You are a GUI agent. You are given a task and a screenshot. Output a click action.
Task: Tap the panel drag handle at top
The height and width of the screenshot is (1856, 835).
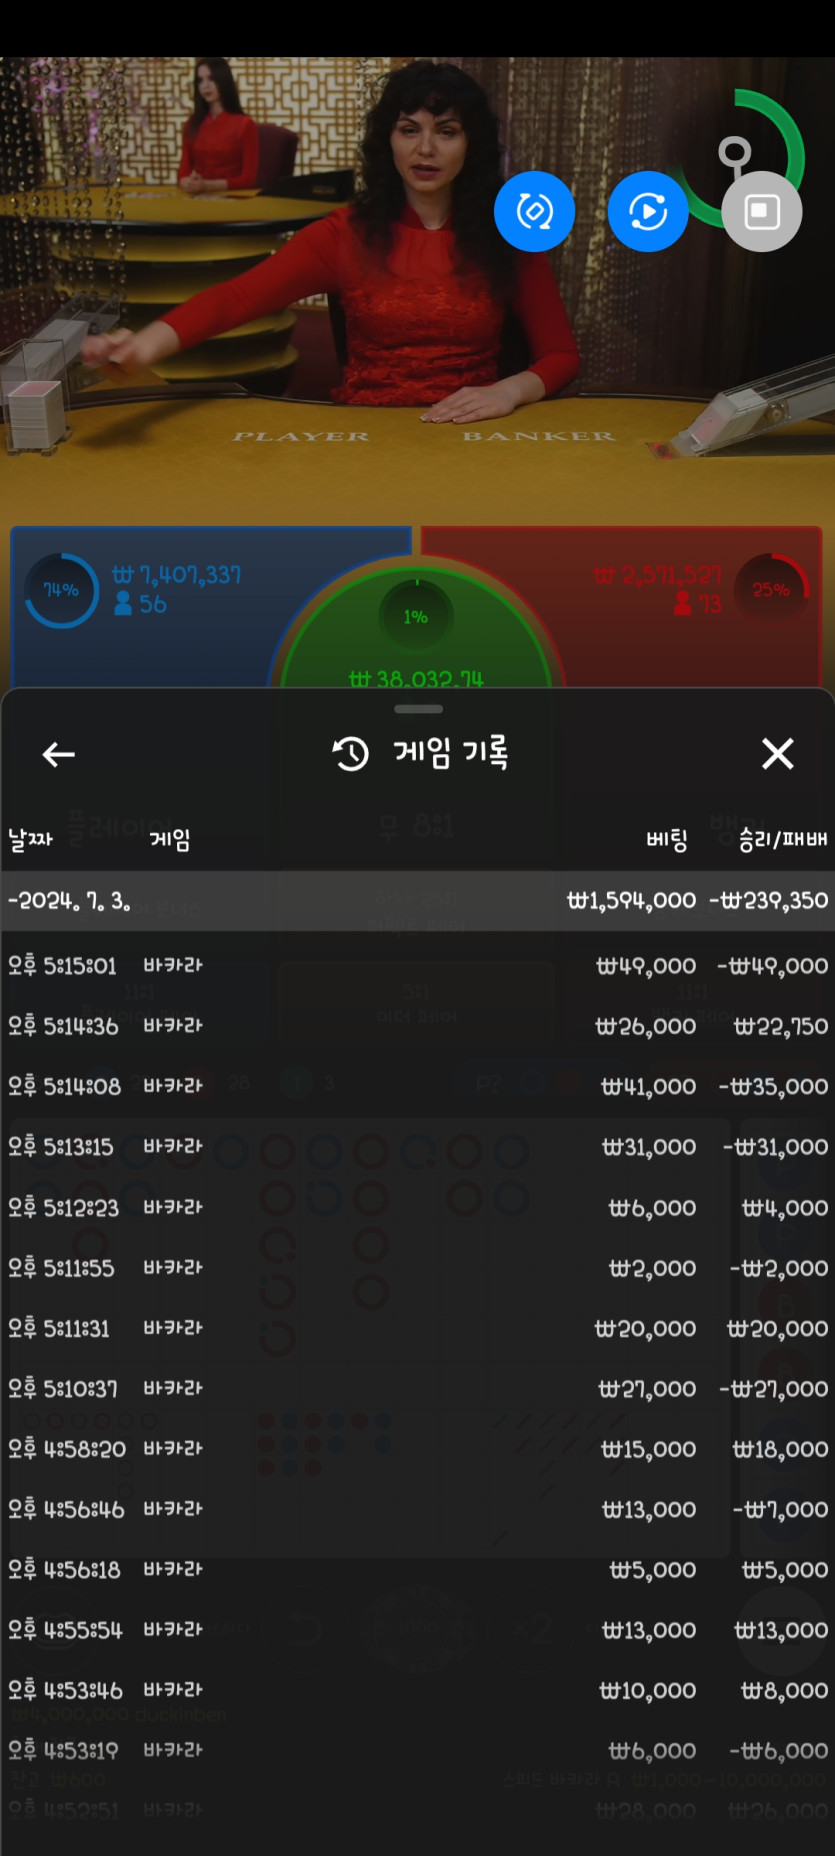point(418,709)
